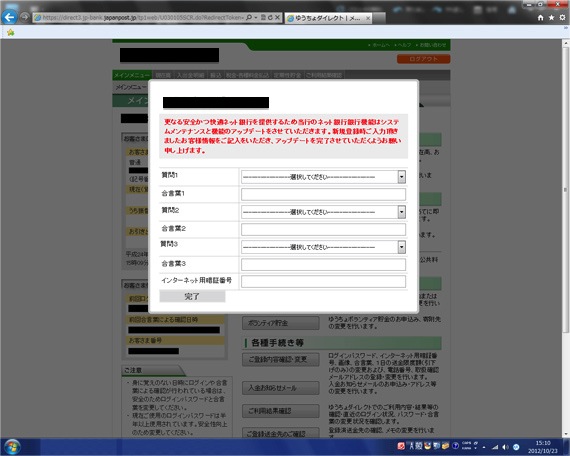The width and height of the screenshot is (570, 456).
Task: Stop loading with the address bar X icon
Action: point(277,17)
